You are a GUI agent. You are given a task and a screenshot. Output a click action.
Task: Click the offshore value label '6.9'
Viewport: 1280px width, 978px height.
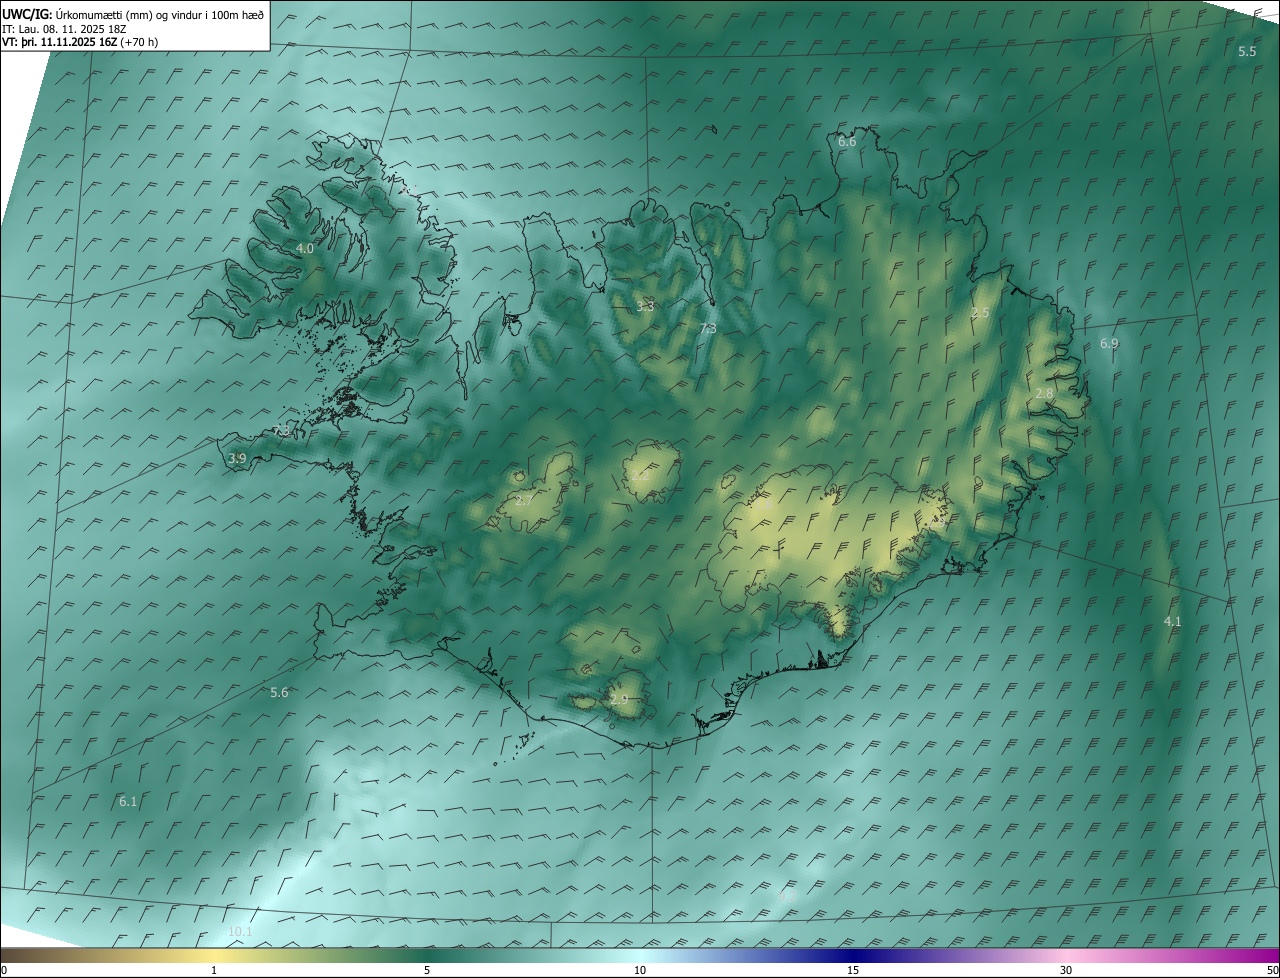tap(1109, 343)
